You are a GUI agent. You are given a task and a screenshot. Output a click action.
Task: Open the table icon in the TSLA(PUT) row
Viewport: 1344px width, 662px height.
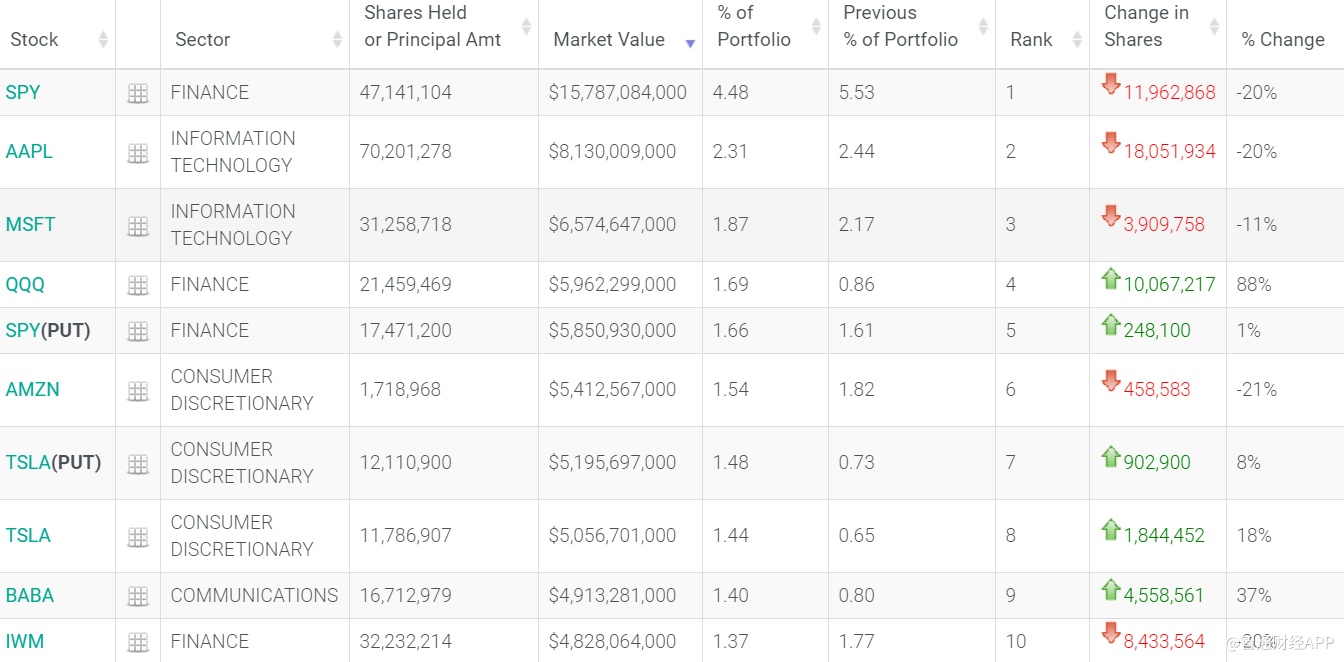(x=138, y=464)
